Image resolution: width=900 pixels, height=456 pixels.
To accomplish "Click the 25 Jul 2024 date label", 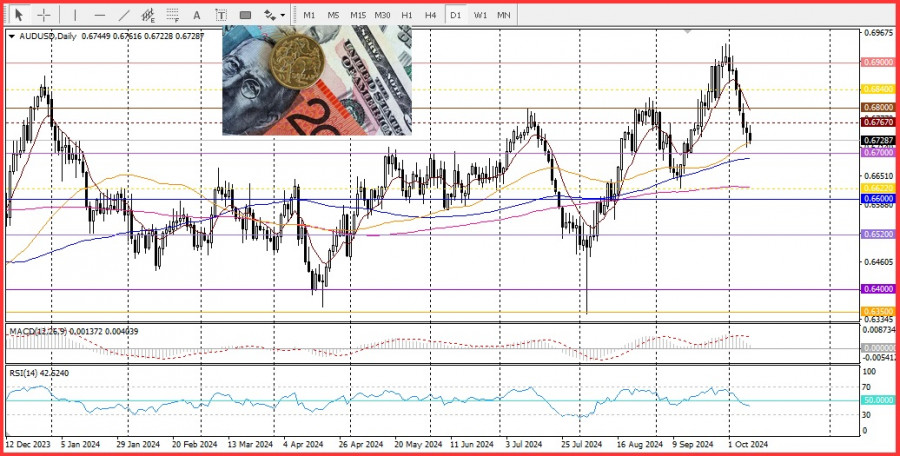I will coord(579,445).
